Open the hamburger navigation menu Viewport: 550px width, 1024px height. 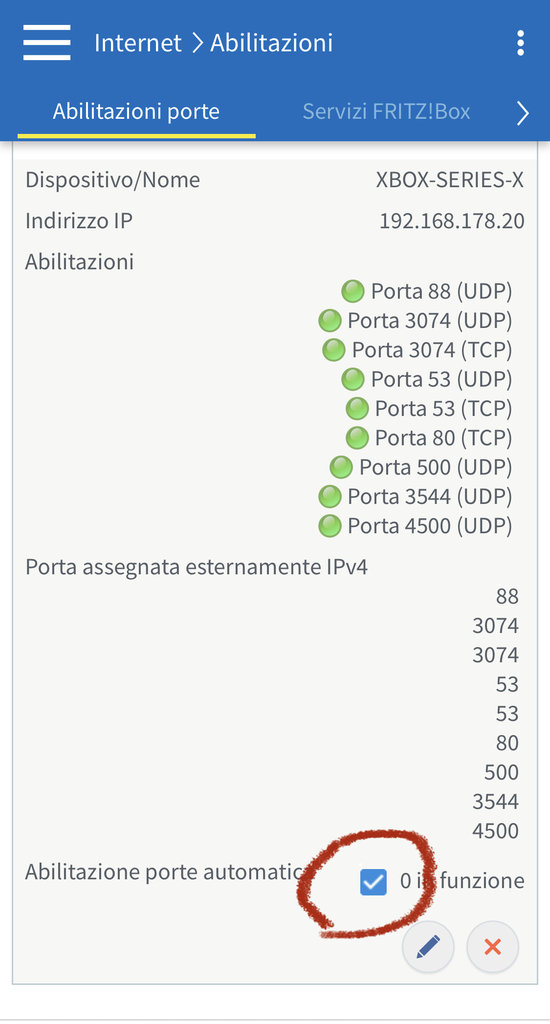(46, 43)
